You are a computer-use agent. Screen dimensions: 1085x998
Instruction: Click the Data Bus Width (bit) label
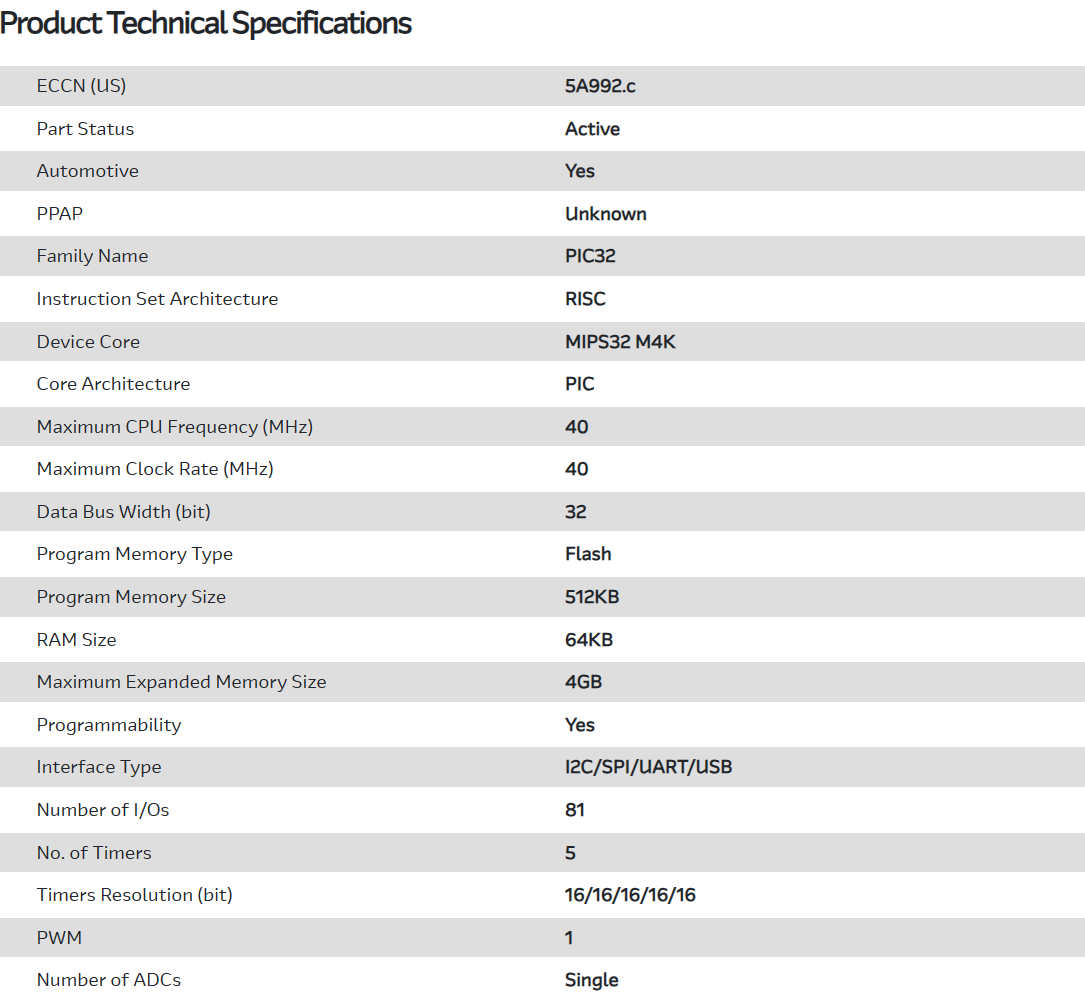click(124, 512)
